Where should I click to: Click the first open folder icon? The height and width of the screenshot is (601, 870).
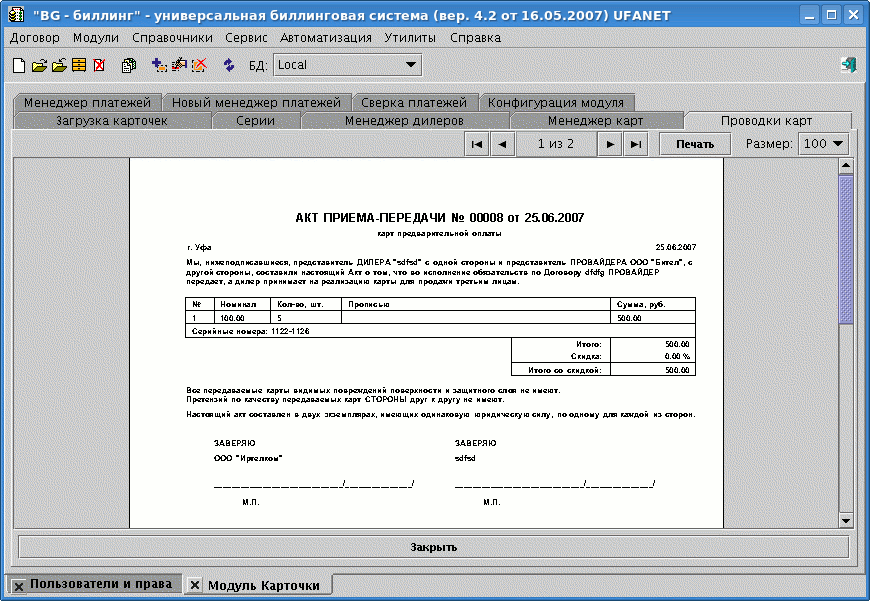click(x=39, y=65)
